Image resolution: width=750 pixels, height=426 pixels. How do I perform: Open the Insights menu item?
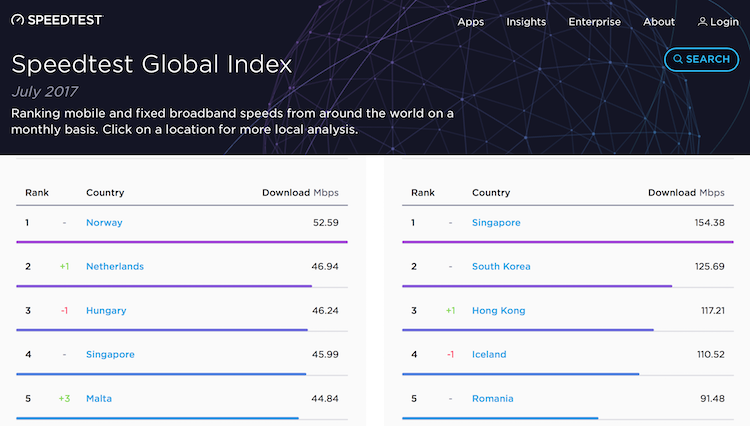point(526,22)
